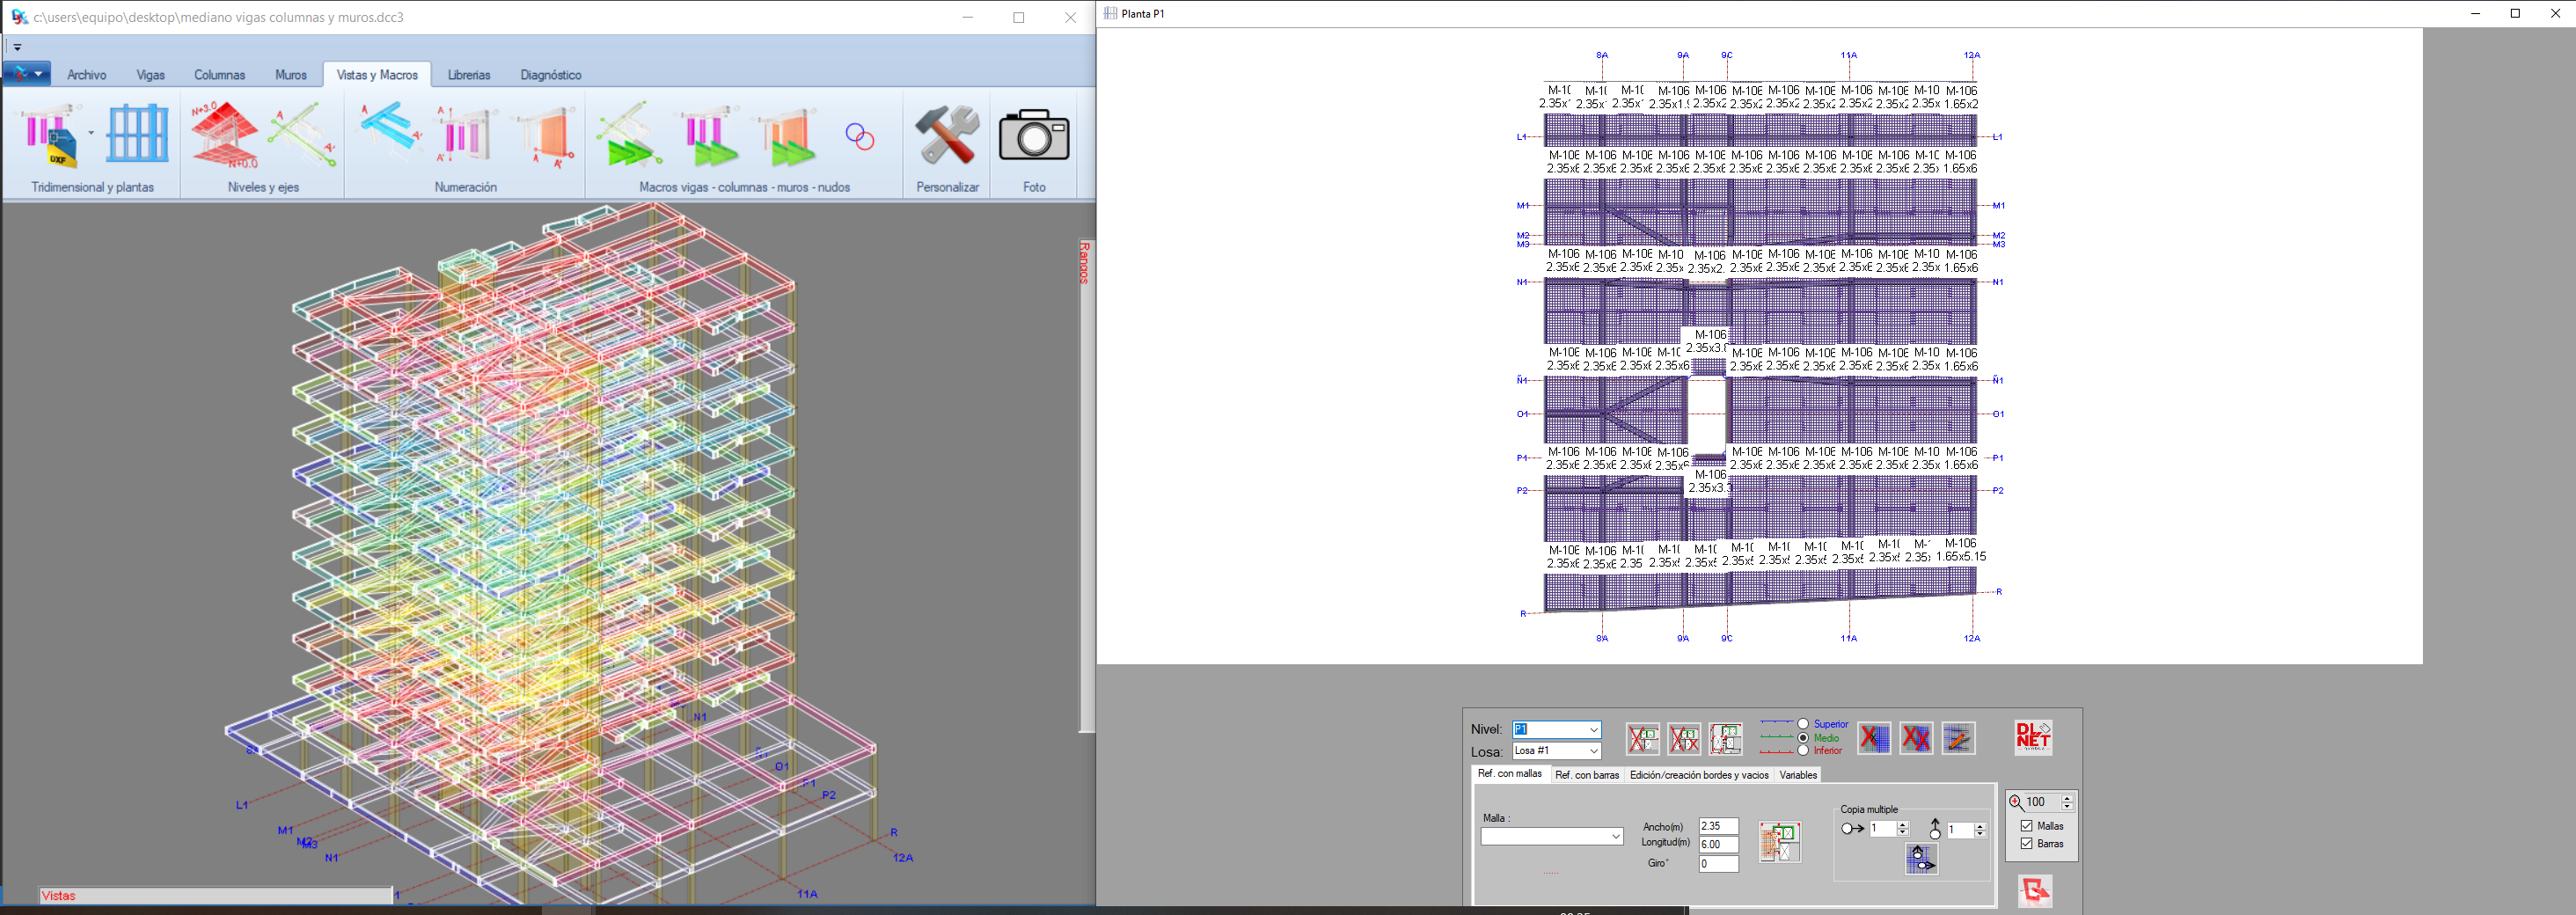Open the Diagnóstico ribbon tab
This screenshot has width=2576, height=915.
coord(550,75)
